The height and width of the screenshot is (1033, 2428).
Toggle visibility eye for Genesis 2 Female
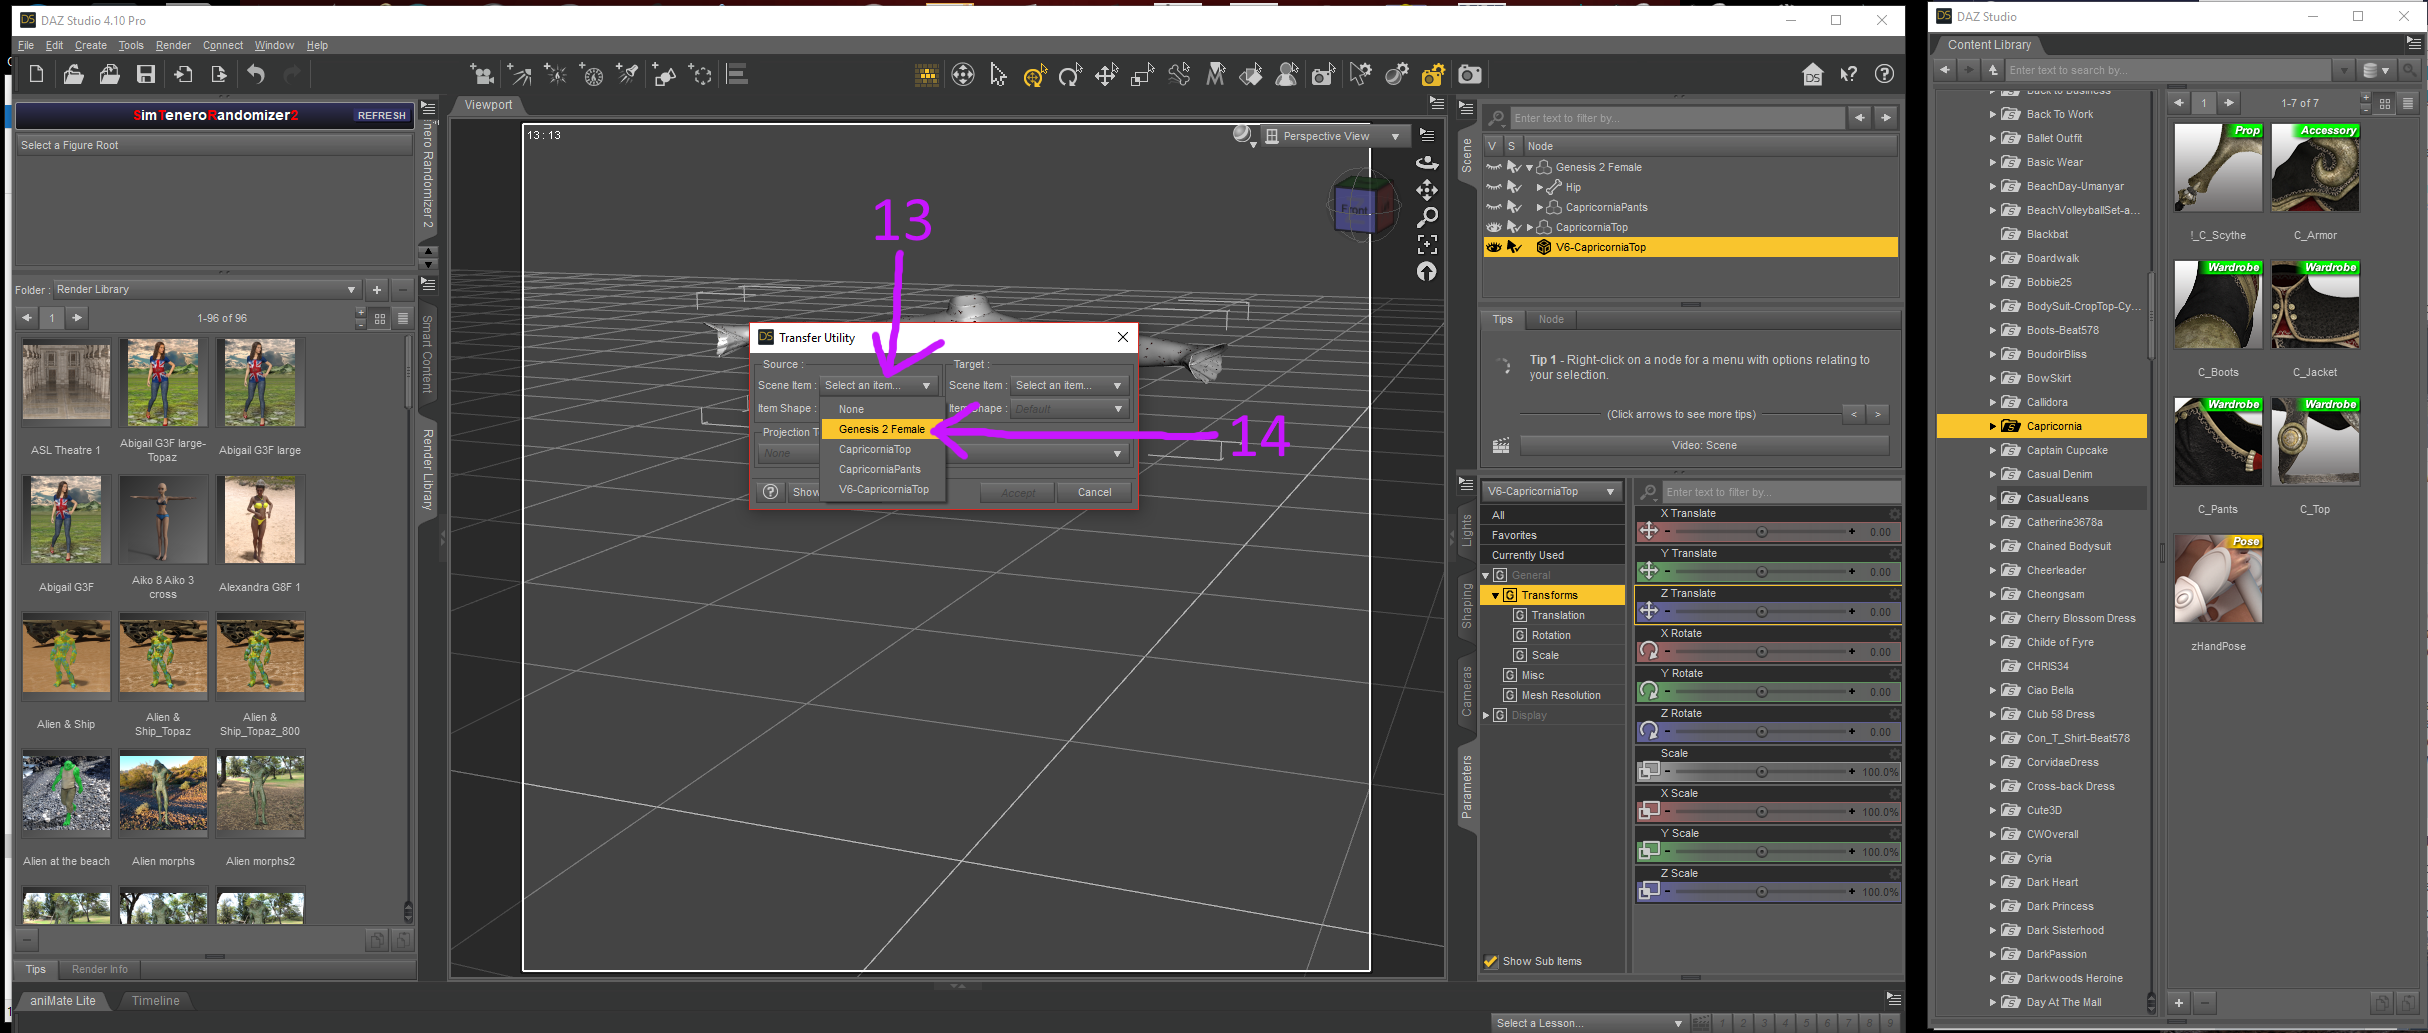coord(1494,167)
